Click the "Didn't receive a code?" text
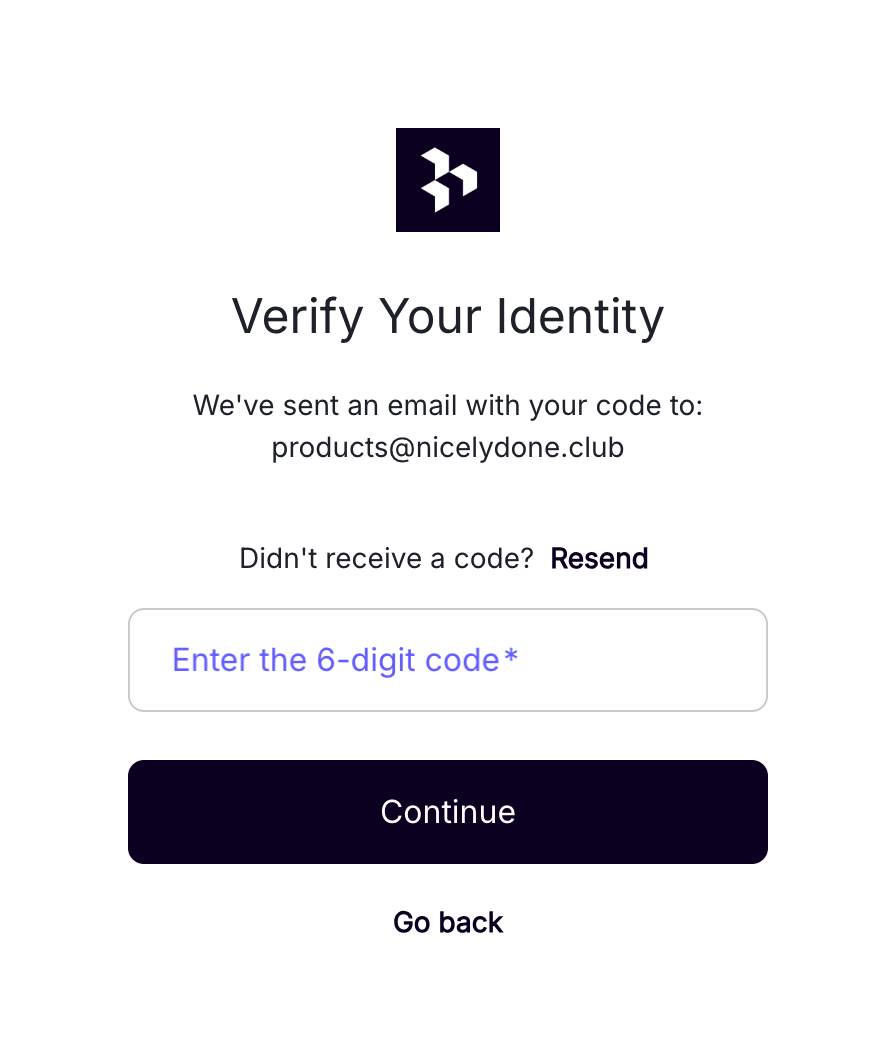Image resolution: width=896 pixels, height=1061 pixels. (387, 558)
